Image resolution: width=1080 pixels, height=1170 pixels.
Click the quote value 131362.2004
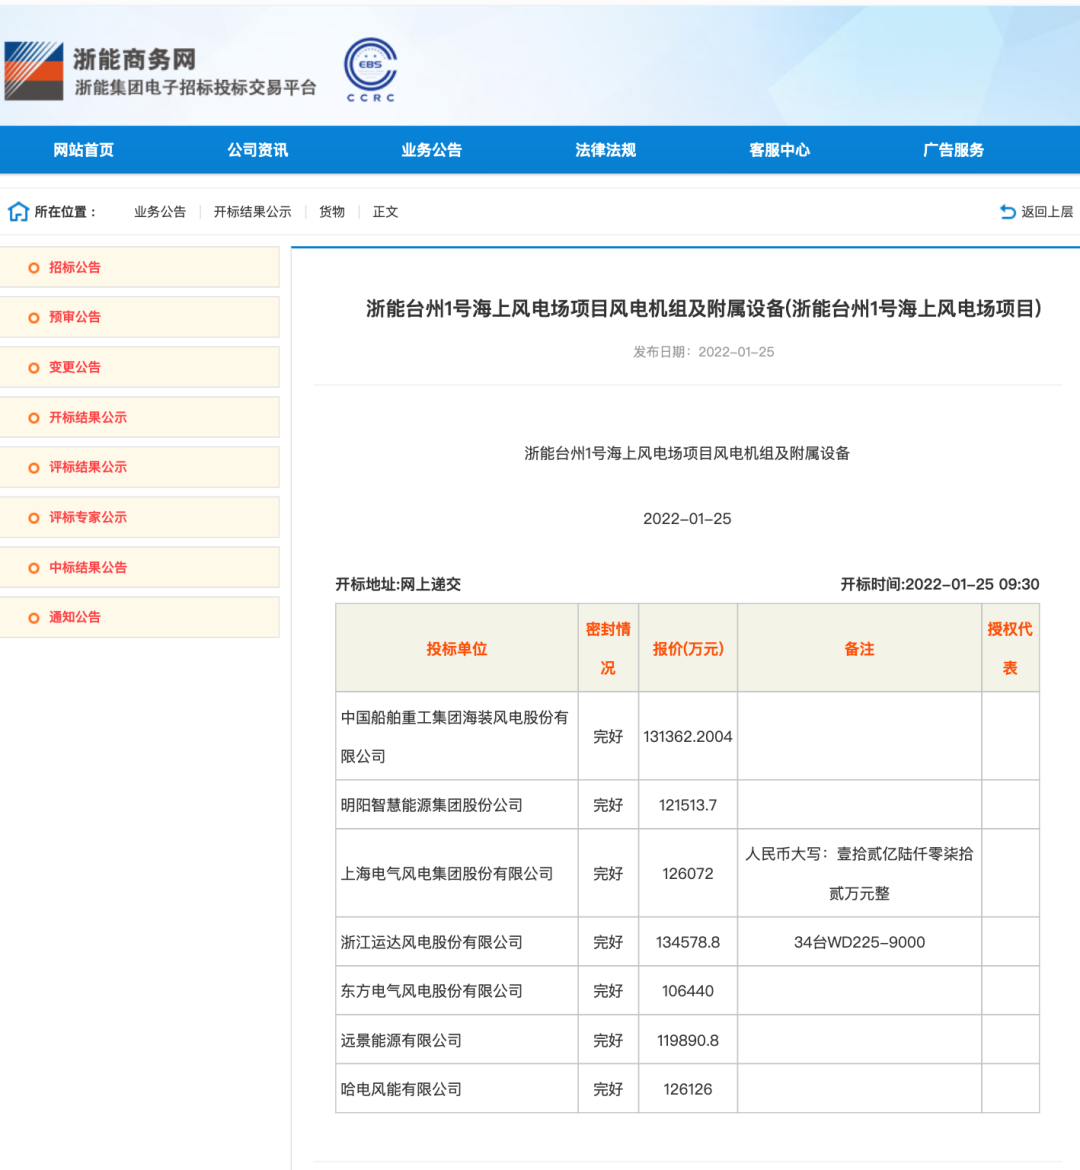[688, 736]
